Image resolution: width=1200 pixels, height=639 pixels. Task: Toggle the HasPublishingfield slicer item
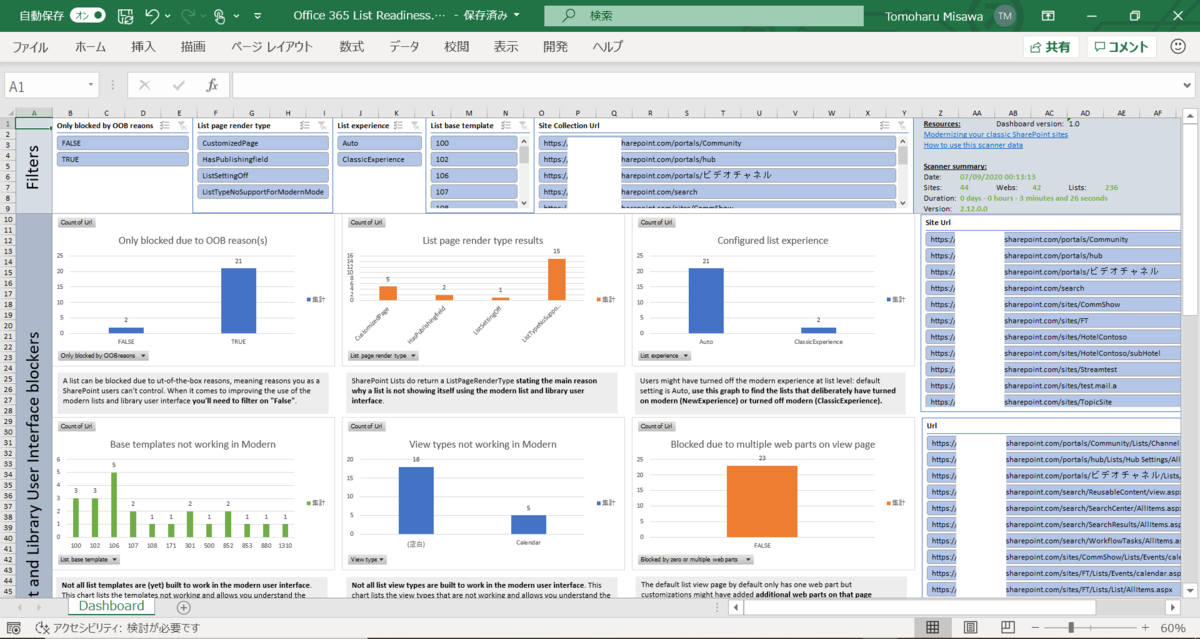263,159
